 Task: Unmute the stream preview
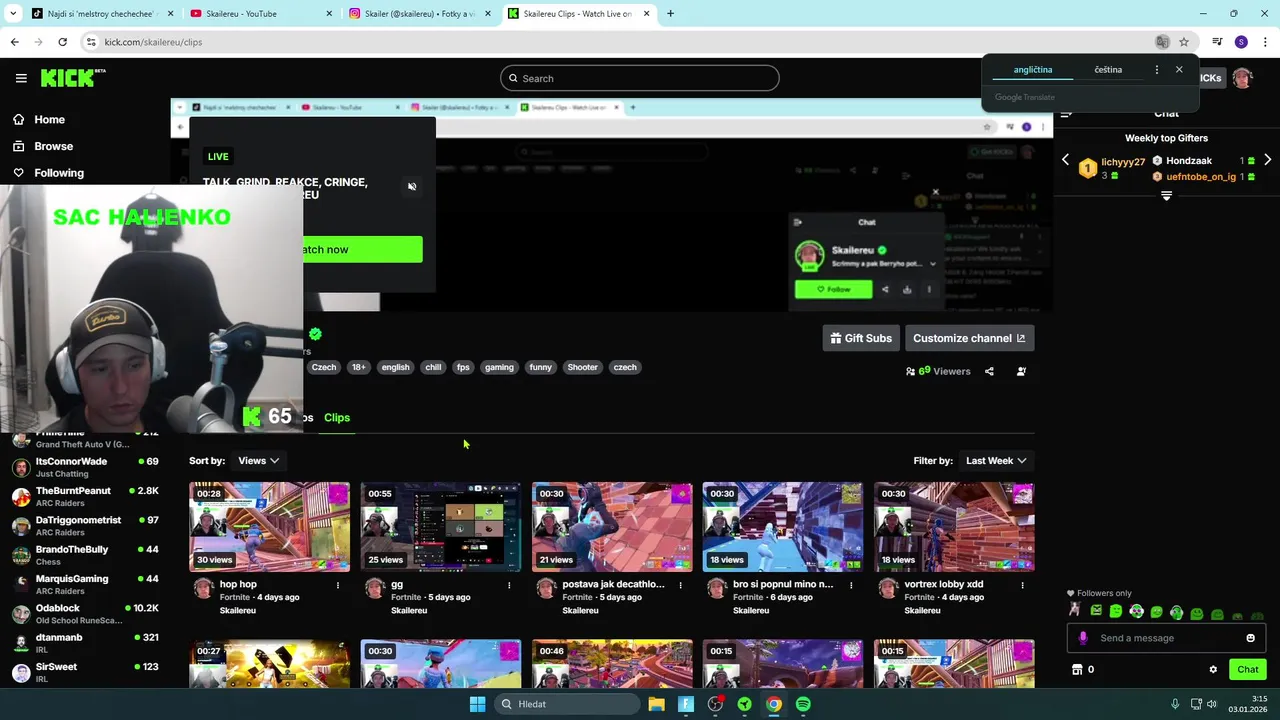412,187
